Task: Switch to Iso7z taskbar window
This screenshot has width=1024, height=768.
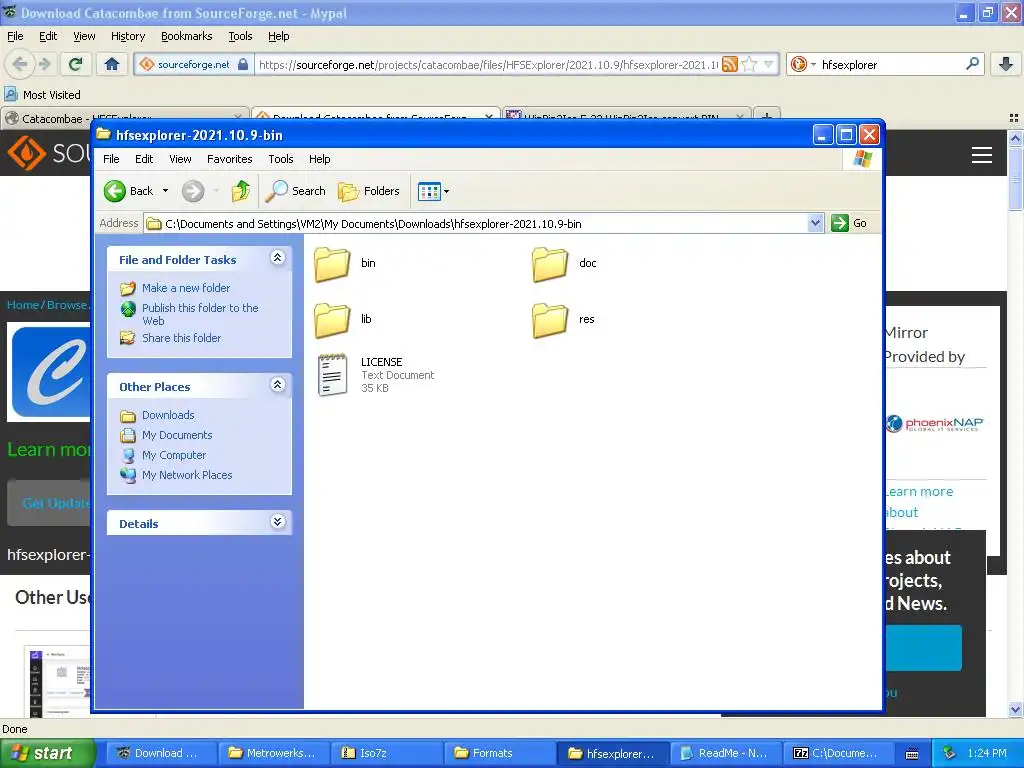Action: tap(387, 753)
